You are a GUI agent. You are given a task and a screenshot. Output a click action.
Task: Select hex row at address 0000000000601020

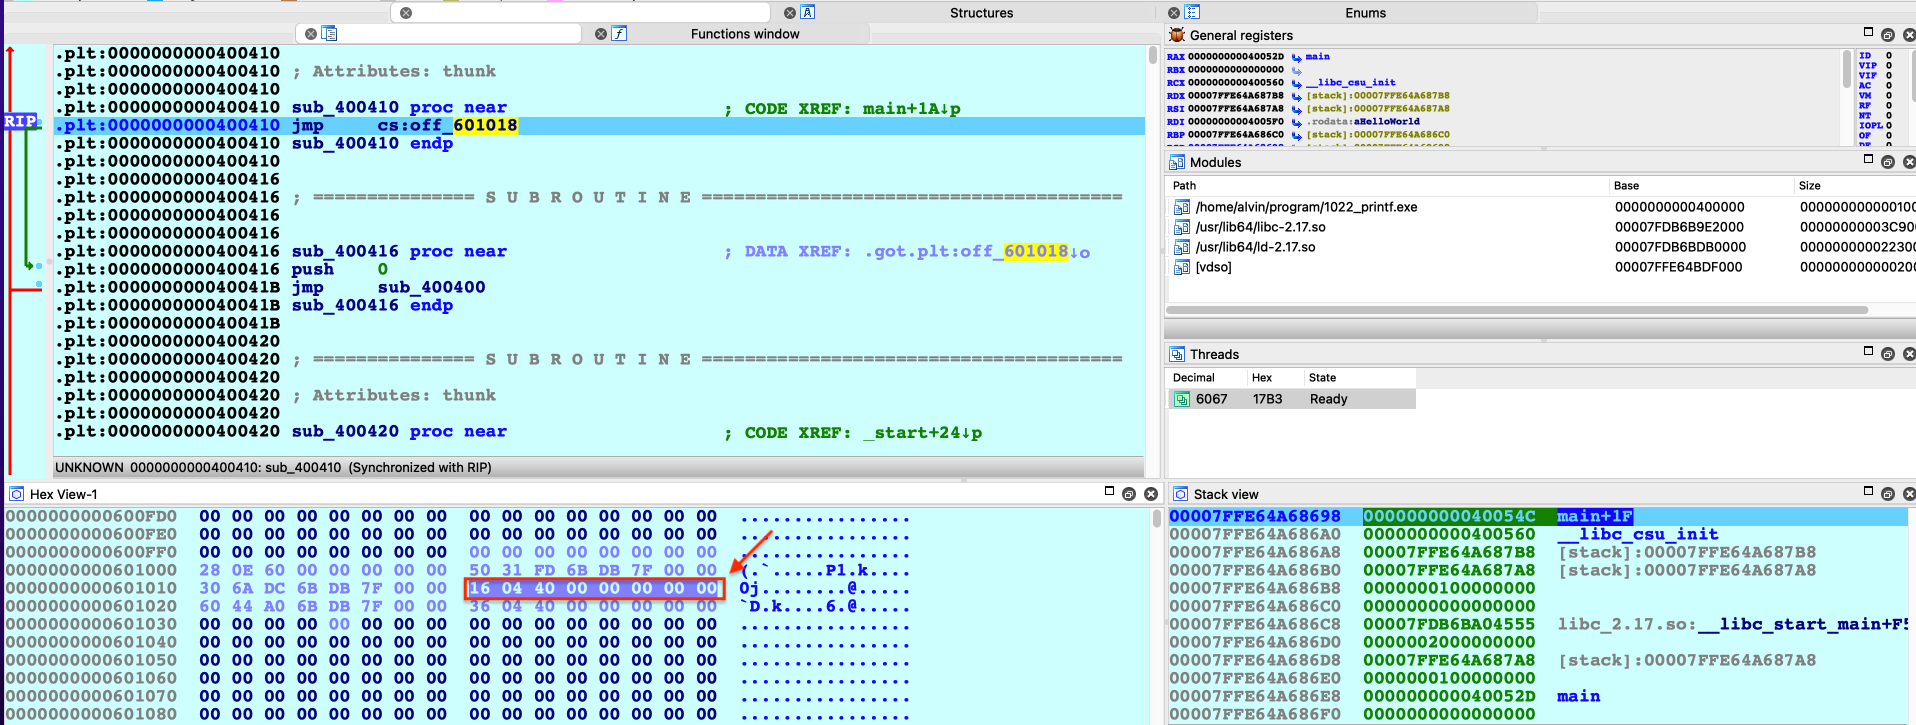[x=458, y=606]
